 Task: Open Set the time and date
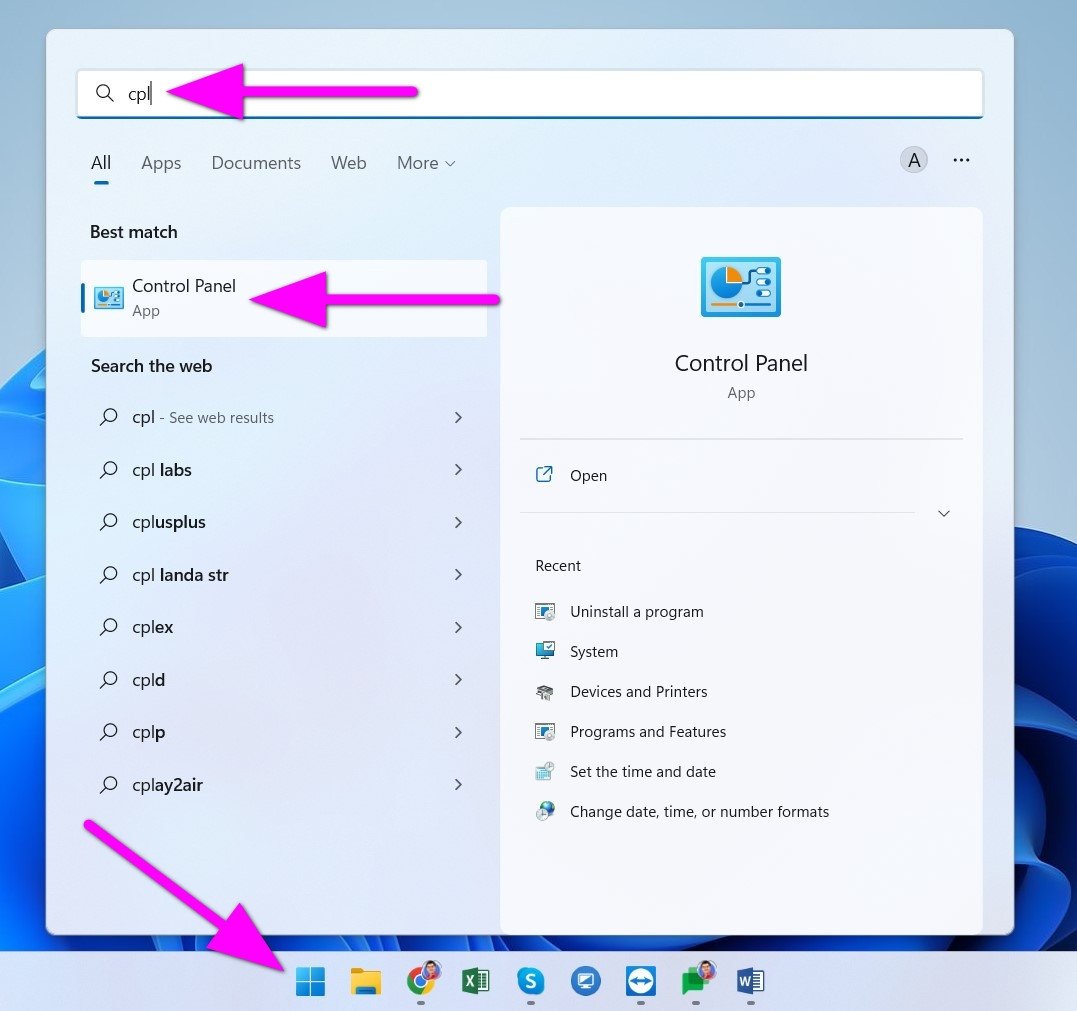[x=642, y=771]
